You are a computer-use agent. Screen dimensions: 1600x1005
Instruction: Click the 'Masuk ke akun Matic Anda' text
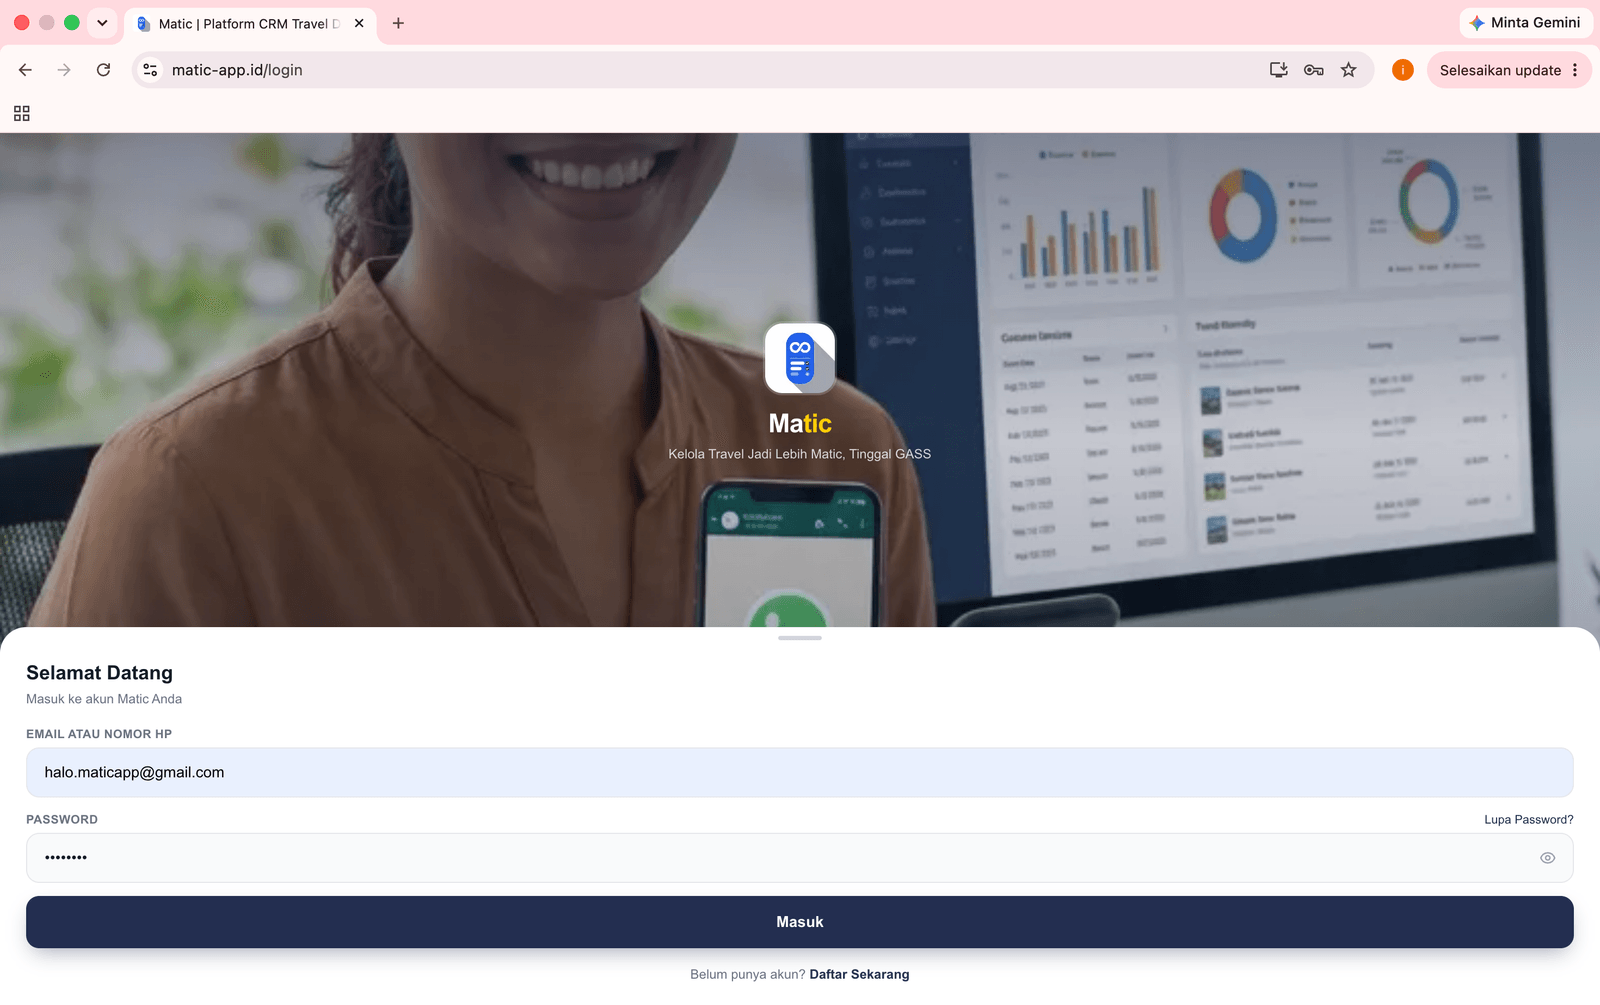click(x=104, y=699)
